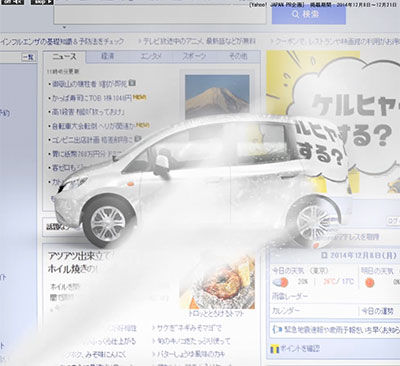
Task: Open the スポーツ tab
Action: [x=194, y=57]
